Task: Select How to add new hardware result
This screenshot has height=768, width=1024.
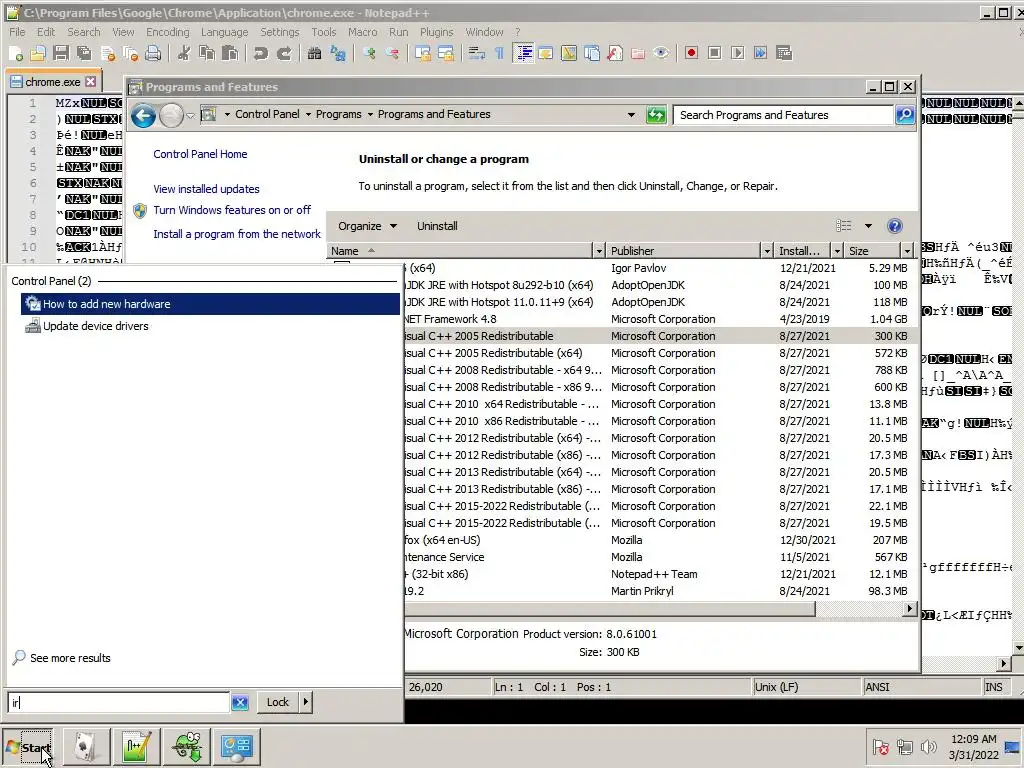Action: coord(210,304)
